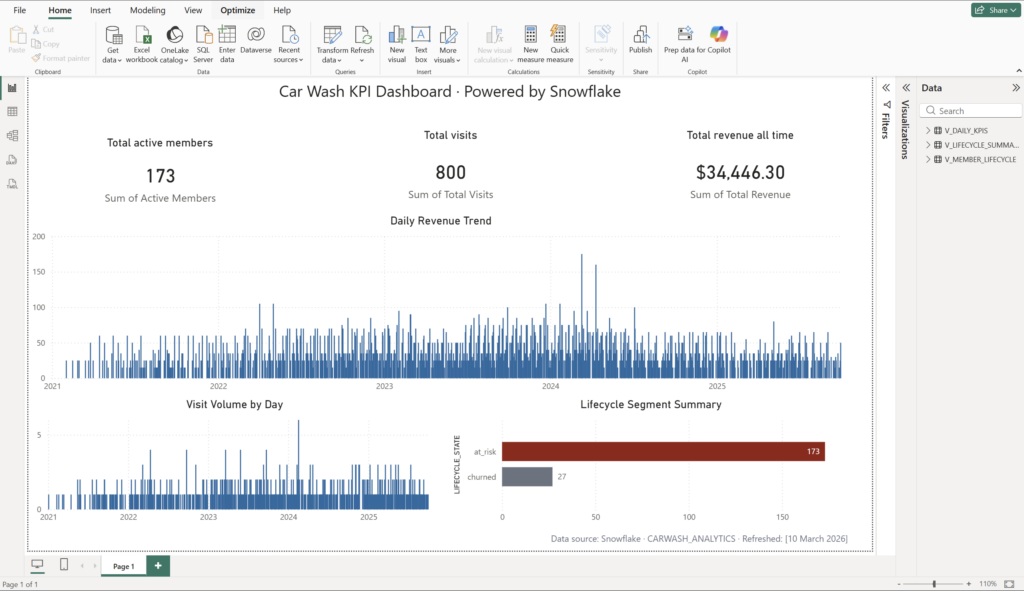
Task: Create a New measure
Action: (x=530, y=43)
